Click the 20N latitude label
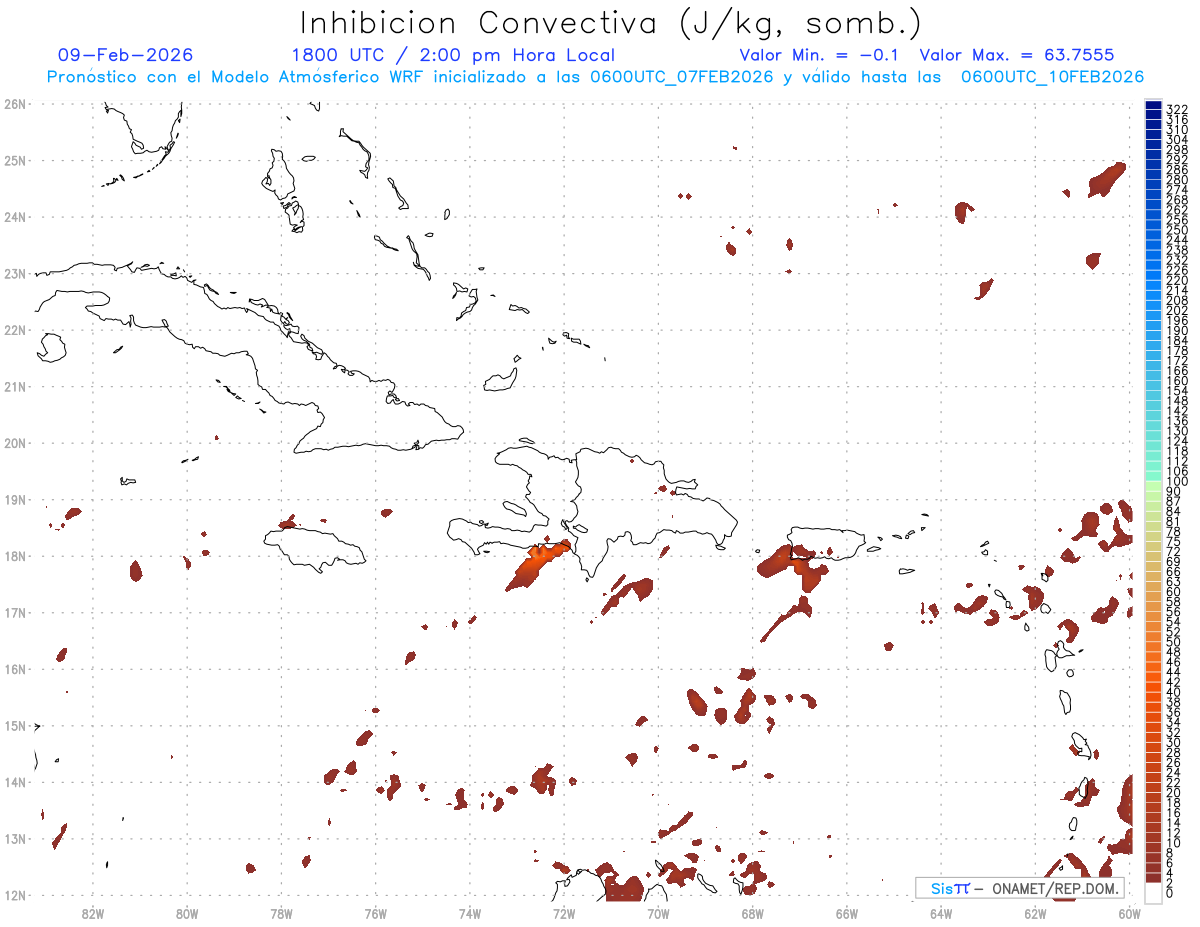The image size is (1200, 927). click(x=14, y=443)
